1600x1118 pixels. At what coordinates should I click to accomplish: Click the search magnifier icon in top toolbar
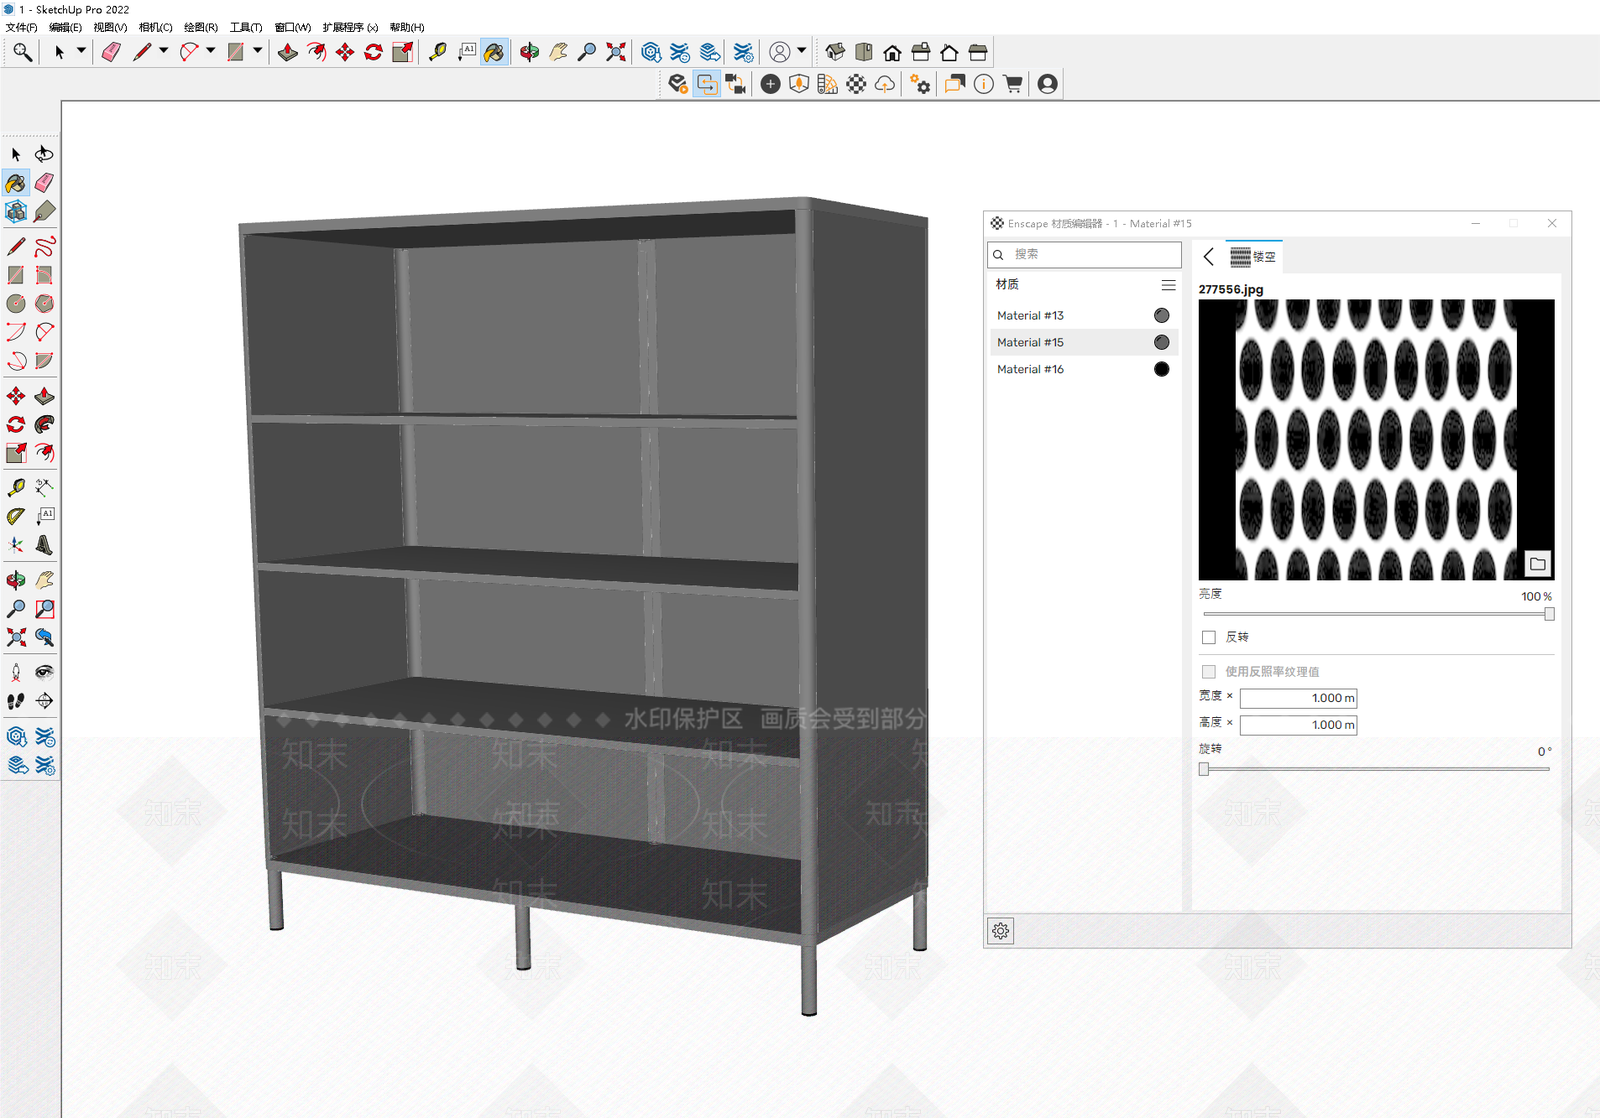click(22, 52)
